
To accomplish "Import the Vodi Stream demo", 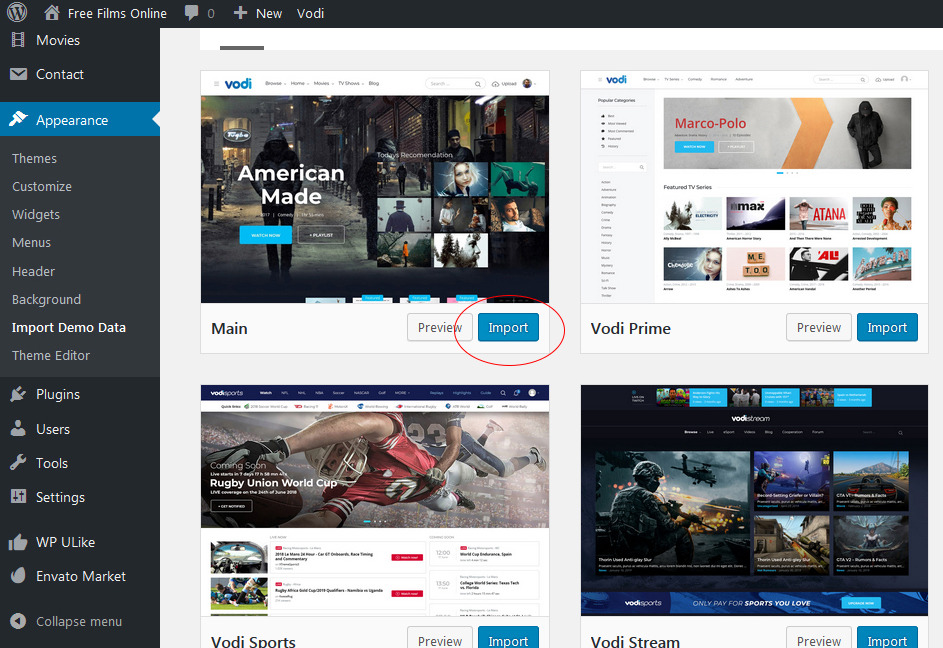I will click(887, 638).
